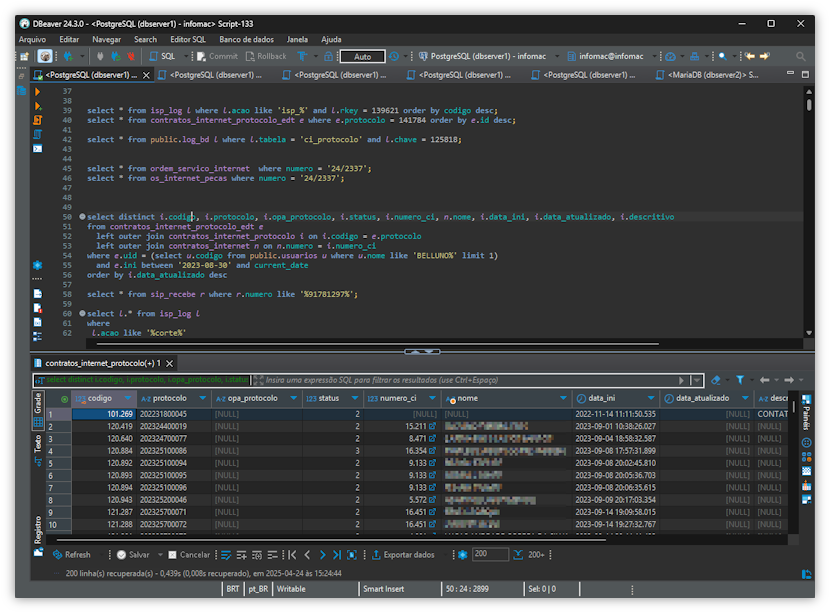Go to next results row icon
Viewport: 830px width, 613px height.
click(322, 554)
